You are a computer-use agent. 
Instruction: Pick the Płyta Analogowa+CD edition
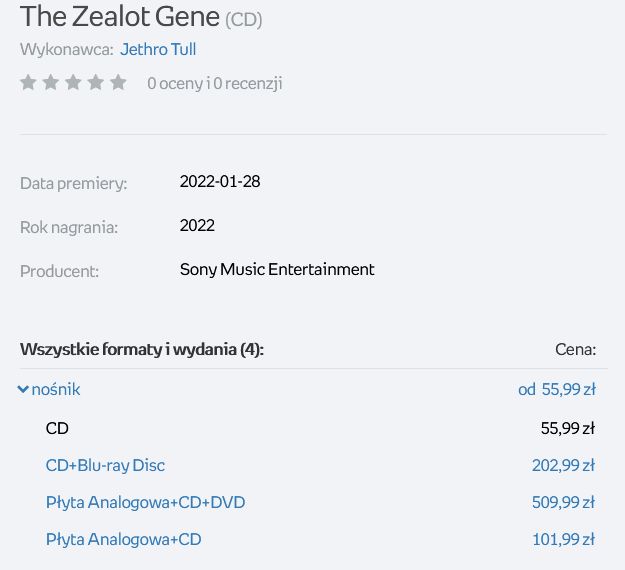124,539
